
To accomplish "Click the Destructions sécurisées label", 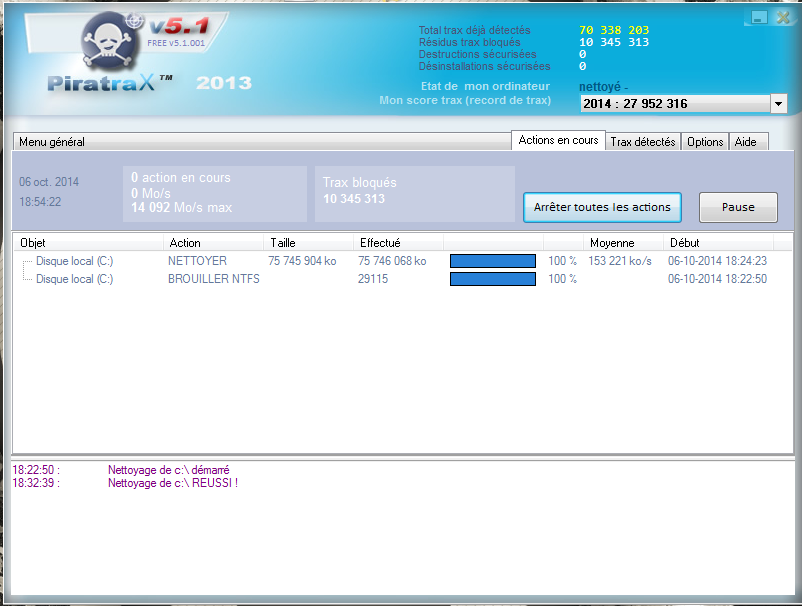I will [477, 54].
